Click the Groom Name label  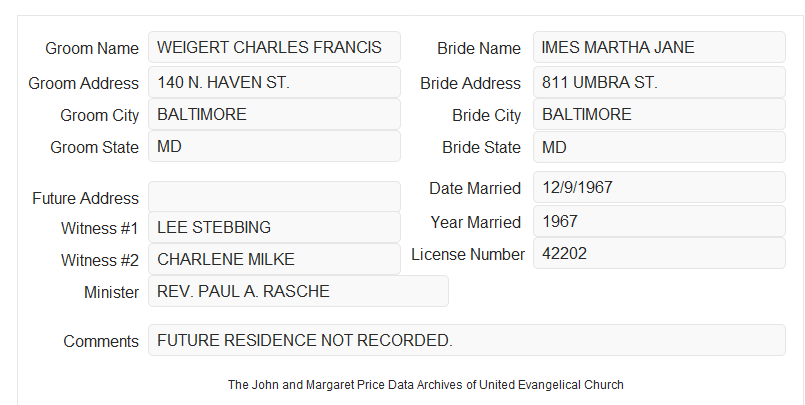[x=92, y=48]
